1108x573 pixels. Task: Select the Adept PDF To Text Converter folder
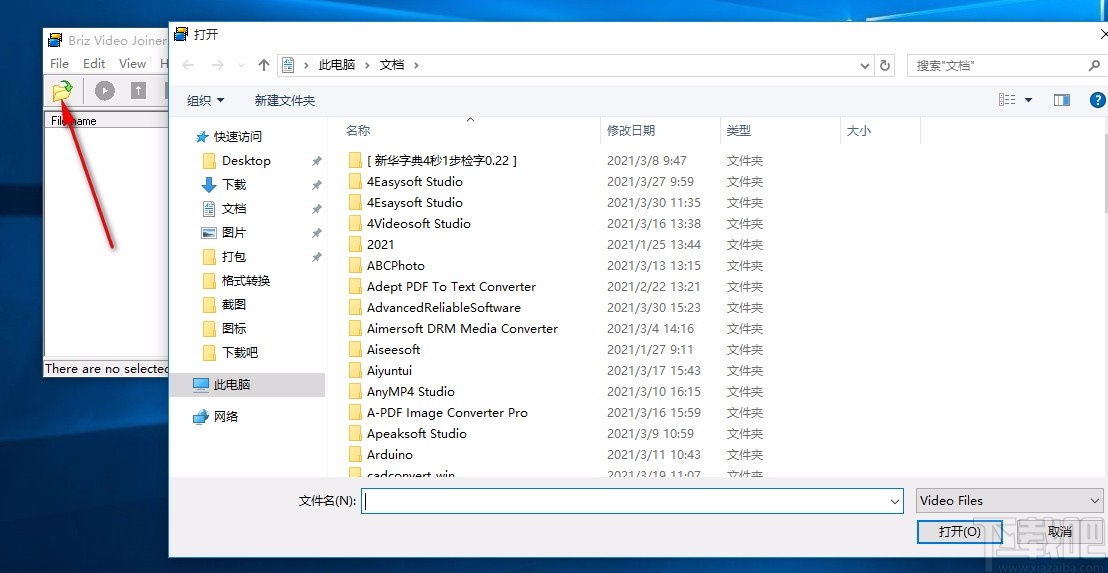tap(451, 287)
